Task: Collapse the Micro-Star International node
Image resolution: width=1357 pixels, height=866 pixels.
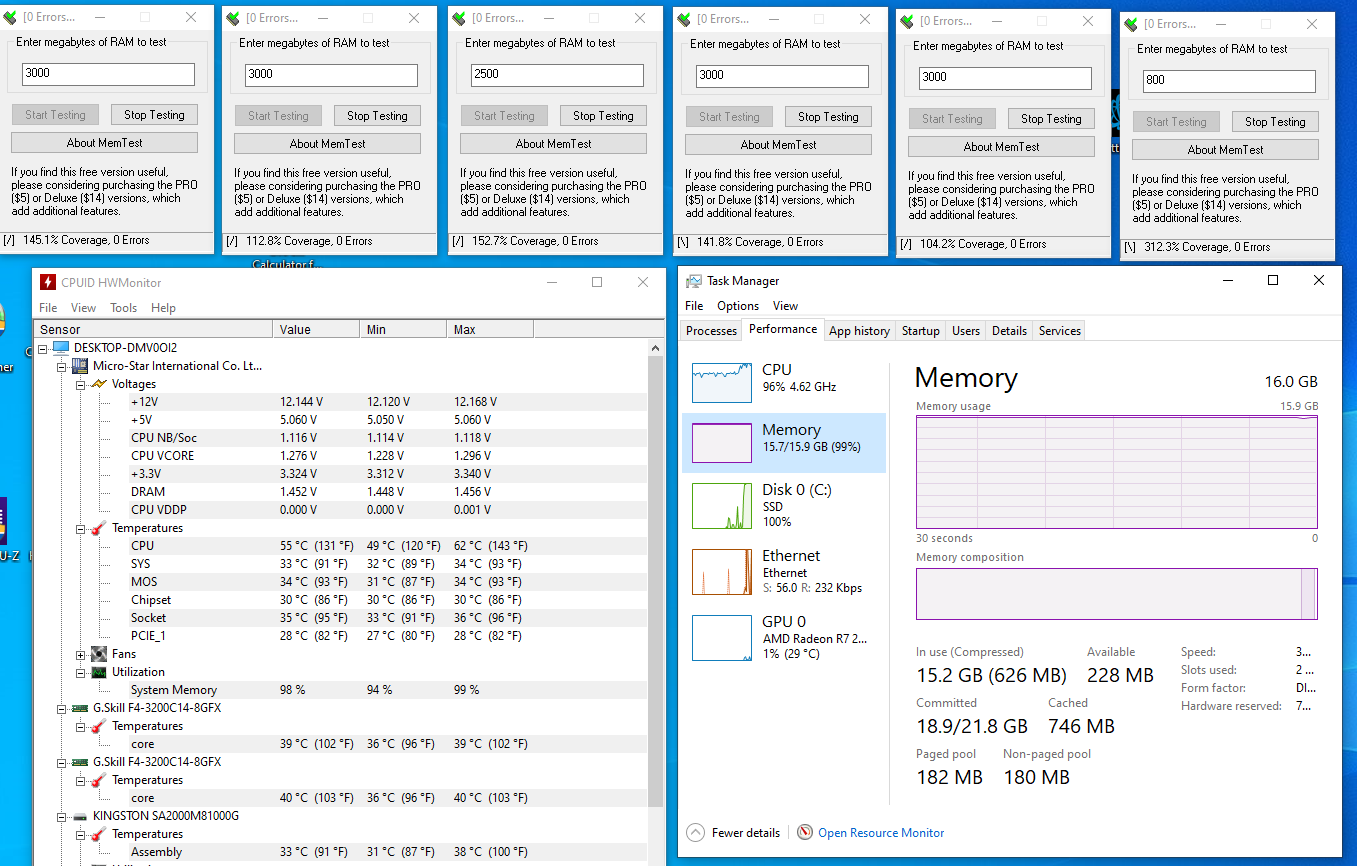Action: 62,366
